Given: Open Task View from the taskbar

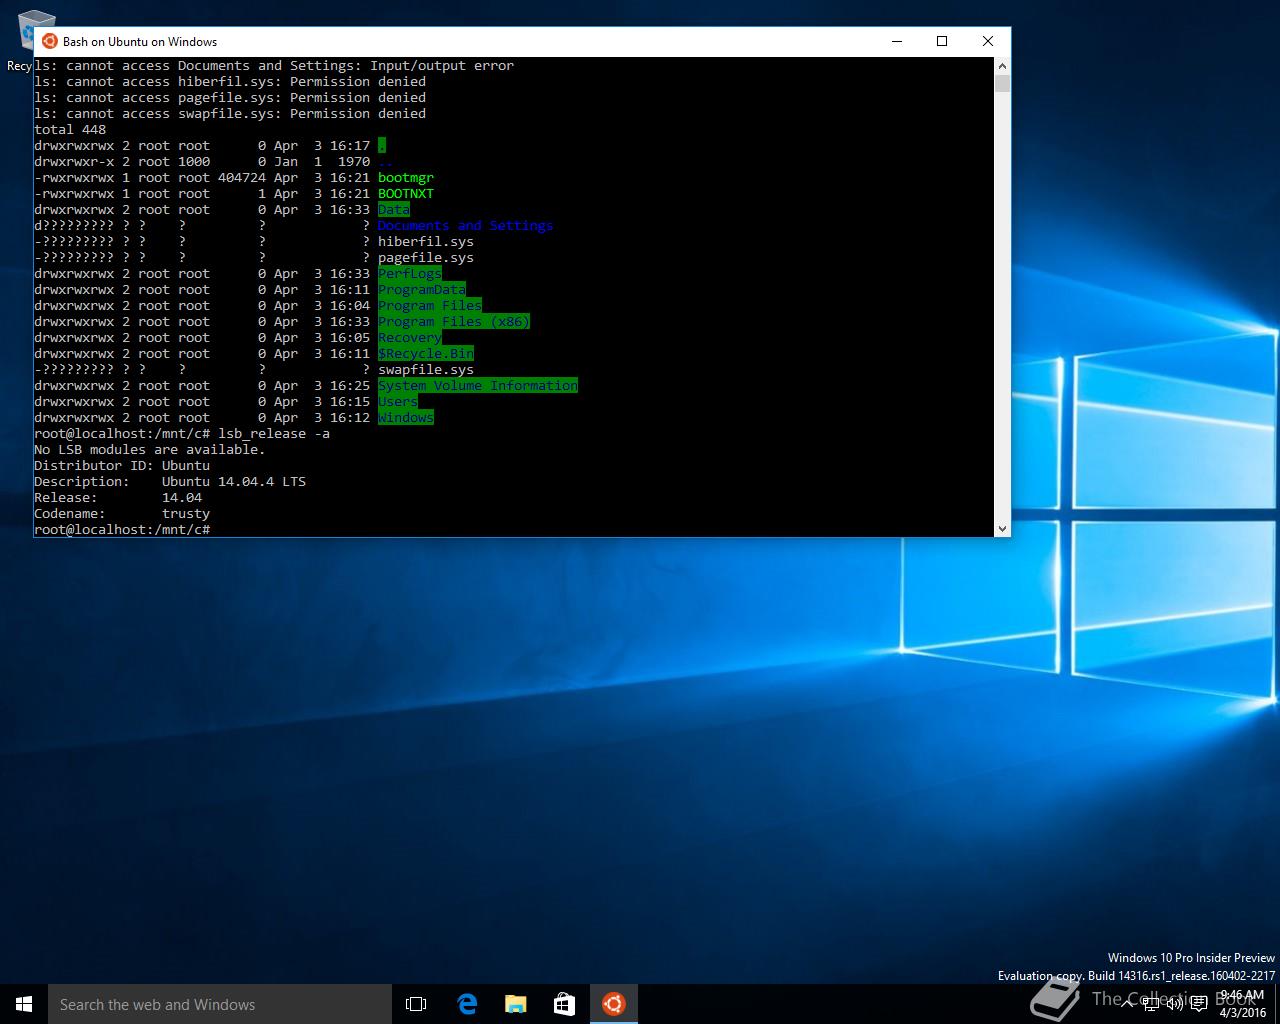Looking at the screenshot, I should (416, 1004).
